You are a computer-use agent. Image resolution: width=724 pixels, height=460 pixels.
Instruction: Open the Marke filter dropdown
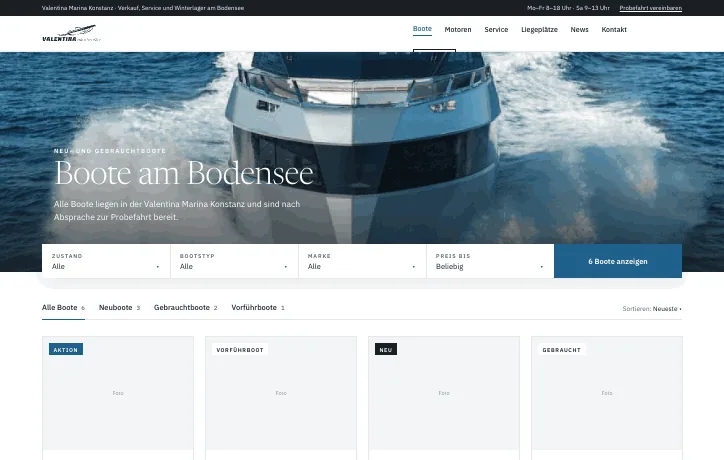click(362, 261)
